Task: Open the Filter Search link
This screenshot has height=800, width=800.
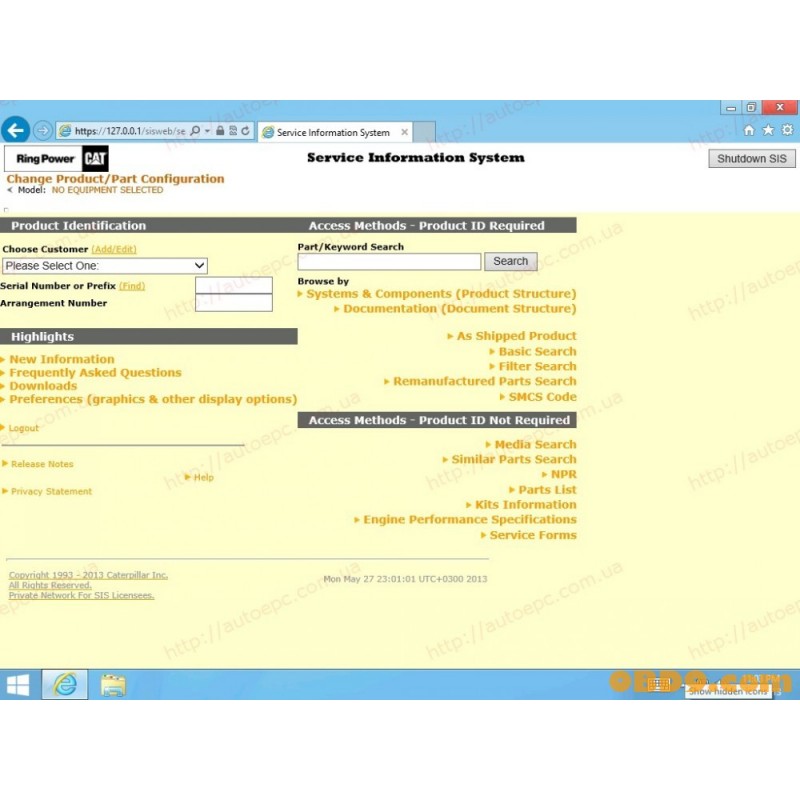Action: click(537, 366)
